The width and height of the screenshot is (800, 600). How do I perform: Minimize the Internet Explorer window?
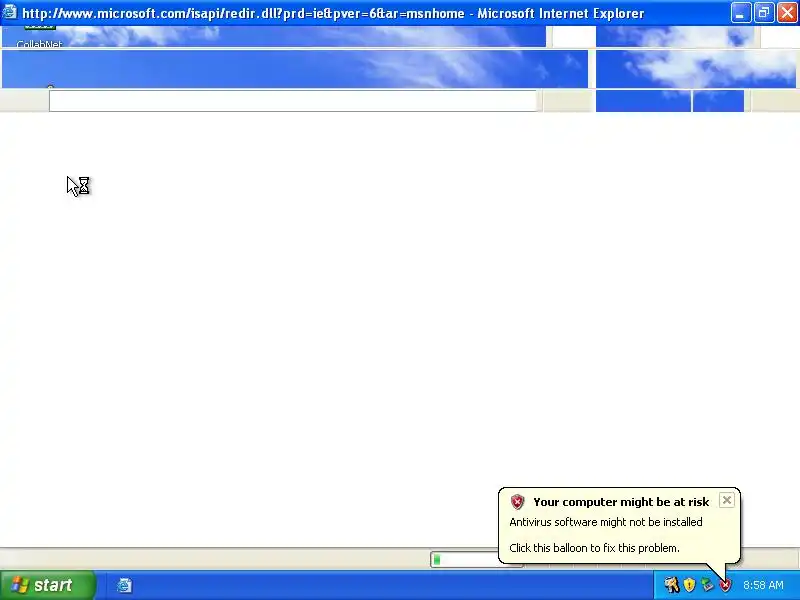pos(741,13)
